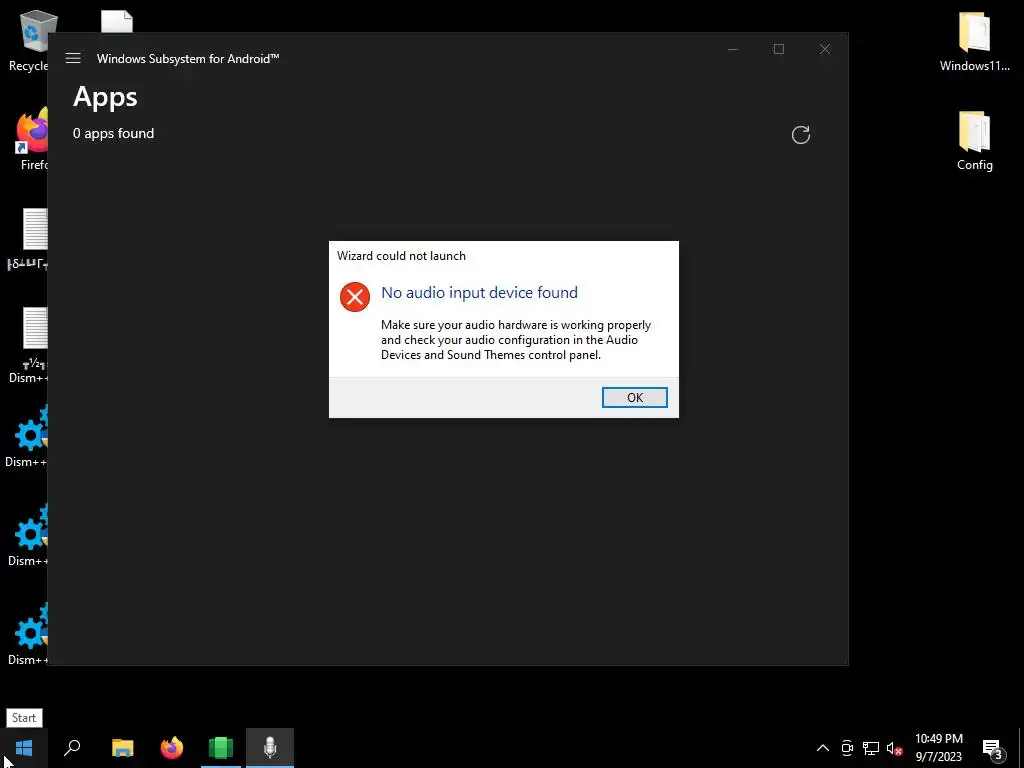Viewport: 1024px width, 768px height.
Task: Open File Explorer from the taskbar
Action: pos(122,748)
